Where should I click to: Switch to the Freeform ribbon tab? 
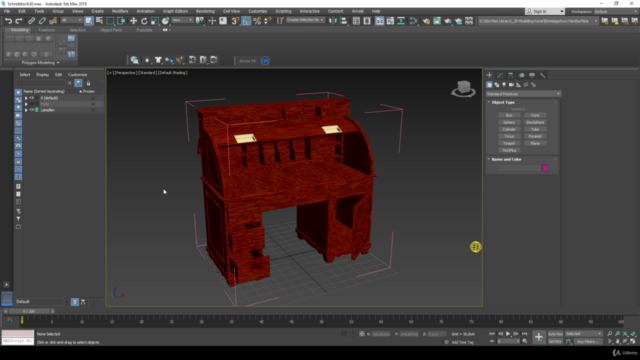point(47,30)
